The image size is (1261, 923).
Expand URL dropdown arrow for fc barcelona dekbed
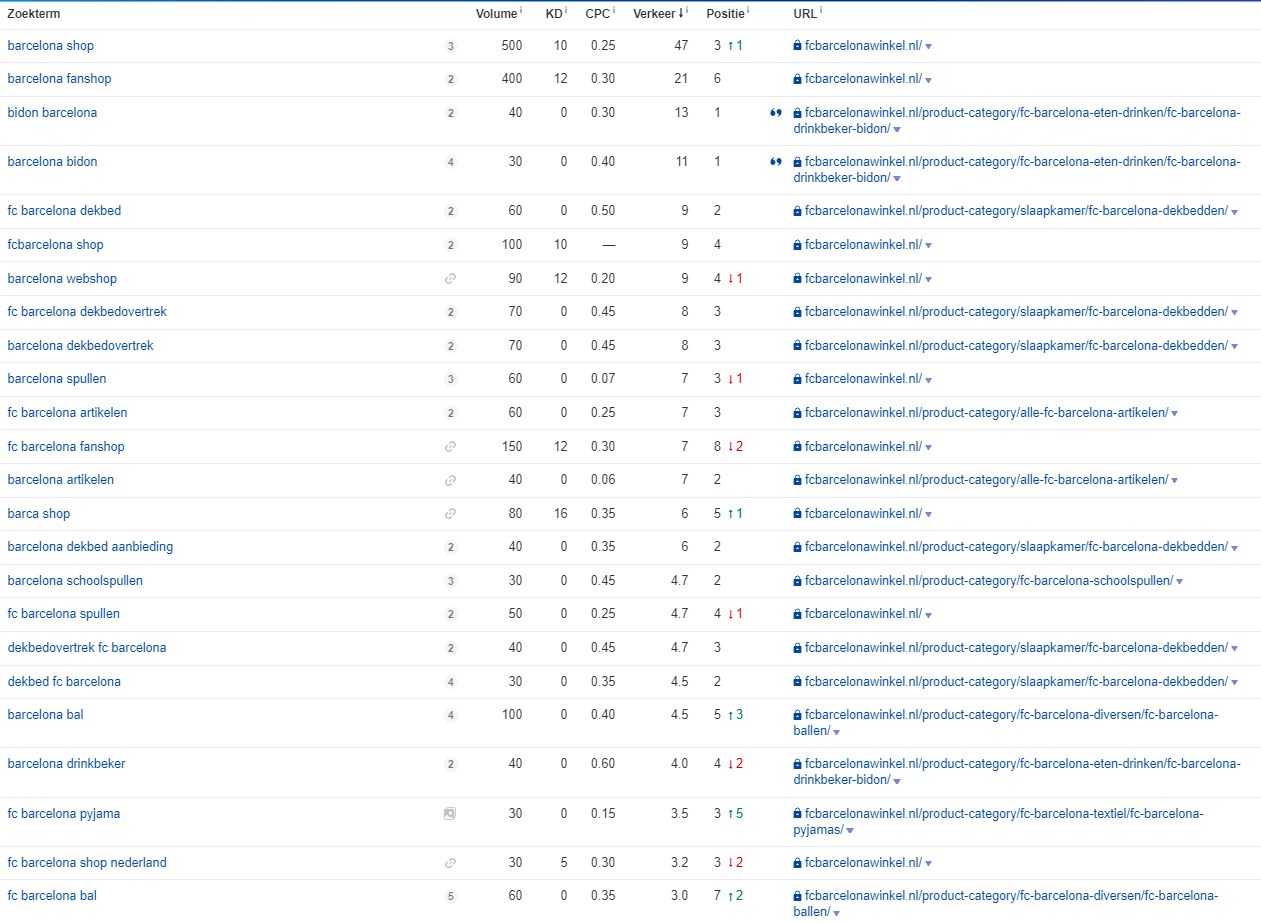click(x=1235, y=212)
